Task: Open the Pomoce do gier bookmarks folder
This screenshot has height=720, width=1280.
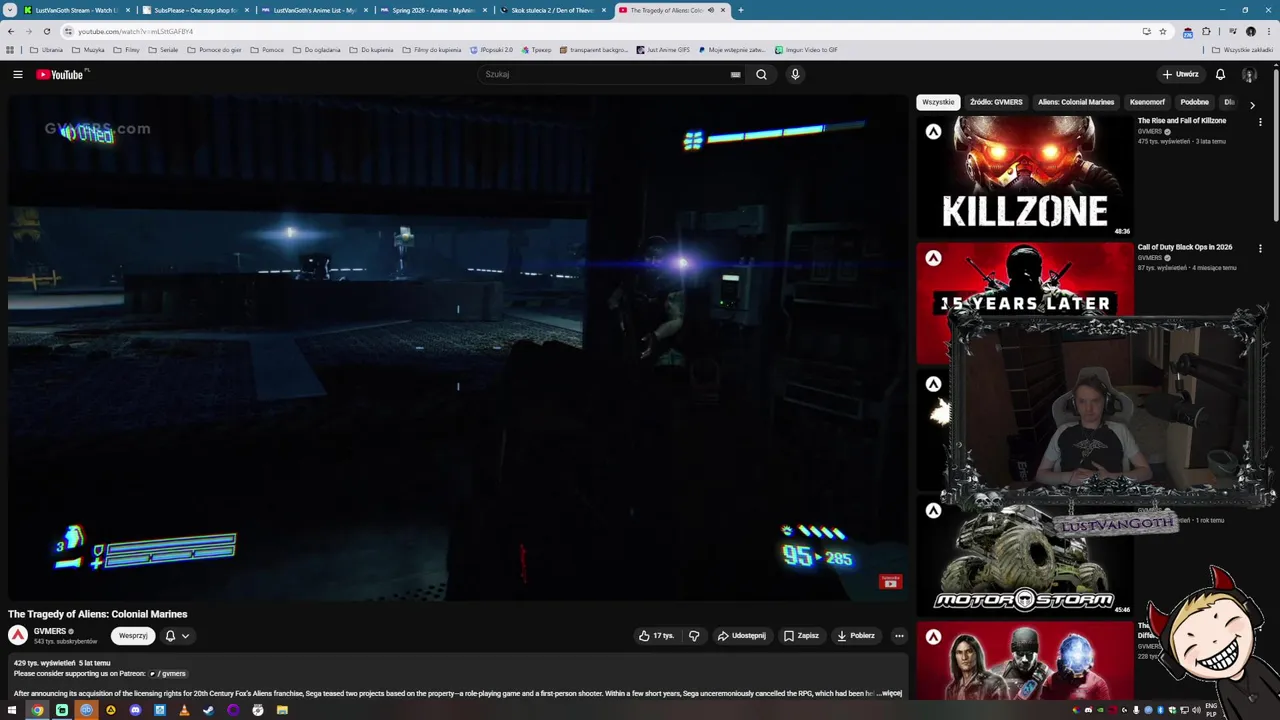Action: (x=214, y=50)
